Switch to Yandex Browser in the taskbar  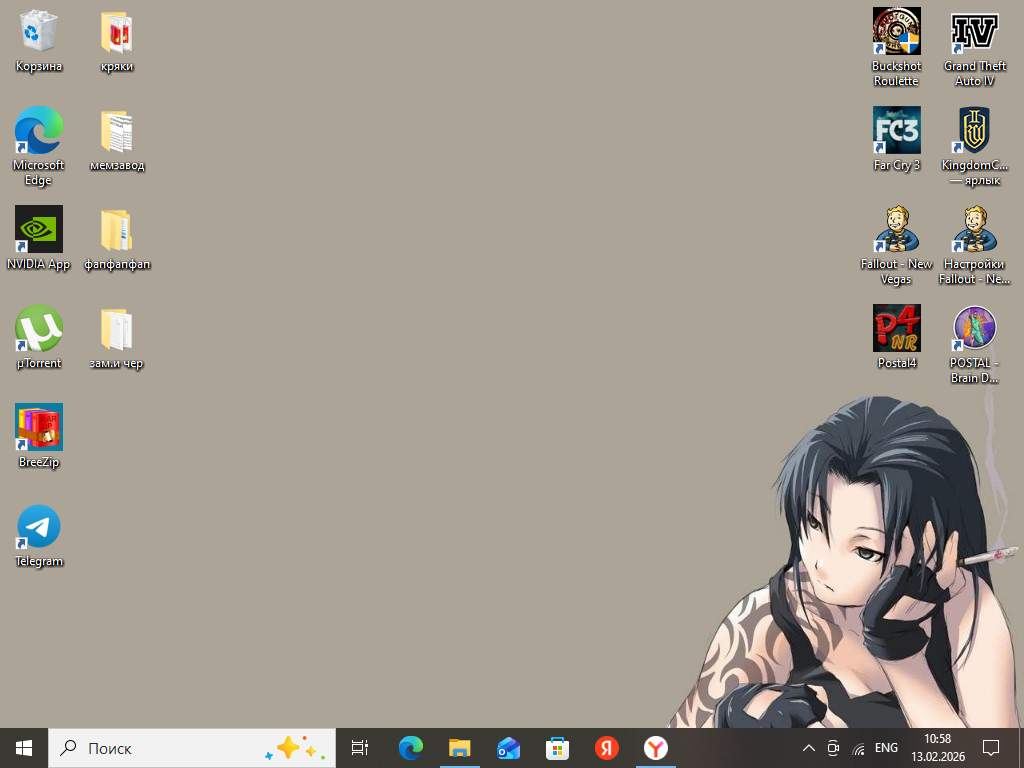(x=656, y=748)
